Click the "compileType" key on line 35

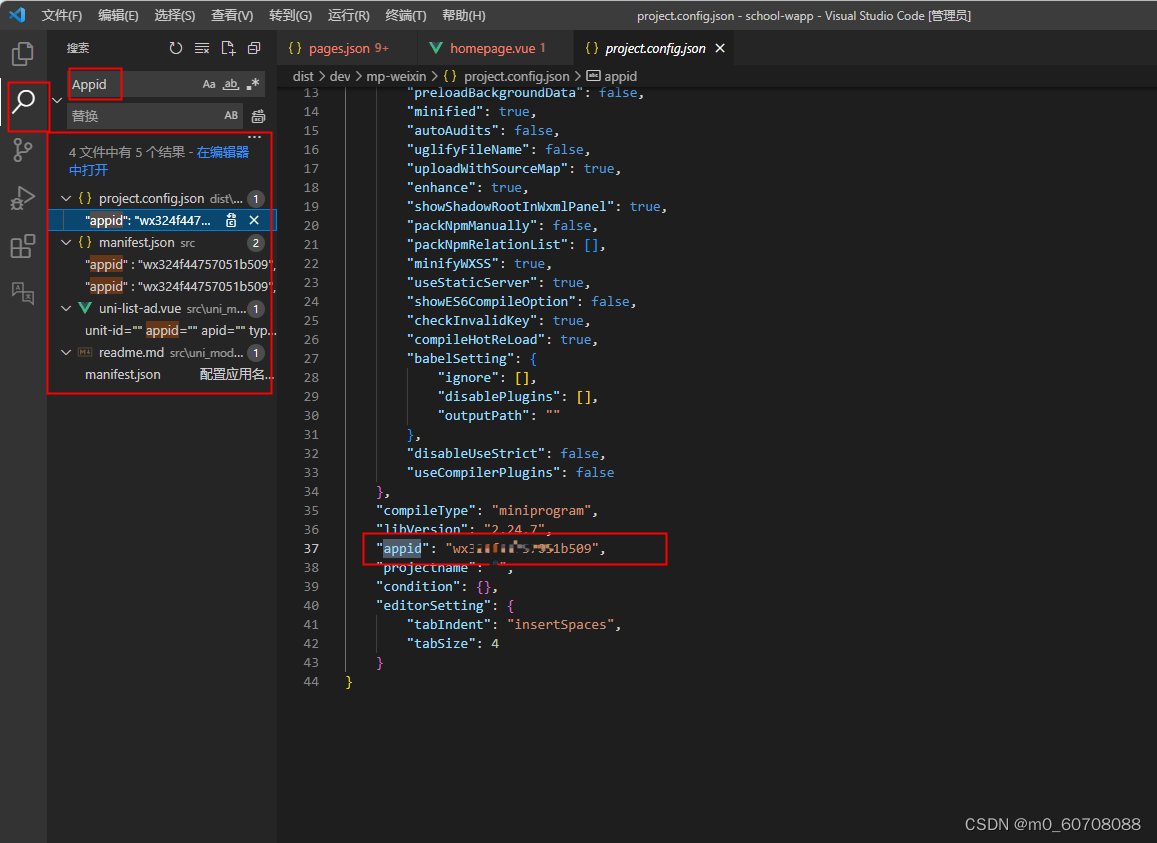(426, 511)
